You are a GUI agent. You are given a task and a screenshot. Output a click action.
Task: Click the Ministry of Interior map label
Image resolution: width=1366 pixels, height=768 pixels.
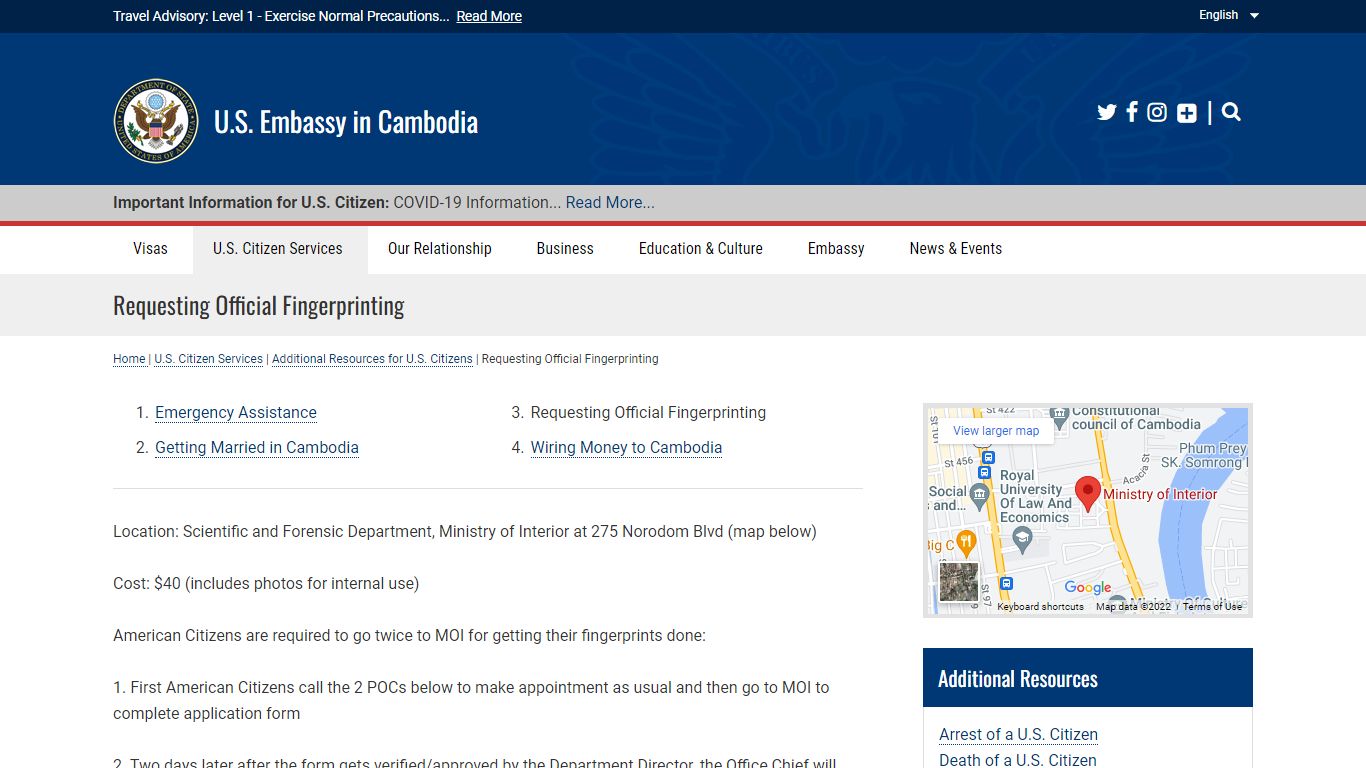point(1160,494)
